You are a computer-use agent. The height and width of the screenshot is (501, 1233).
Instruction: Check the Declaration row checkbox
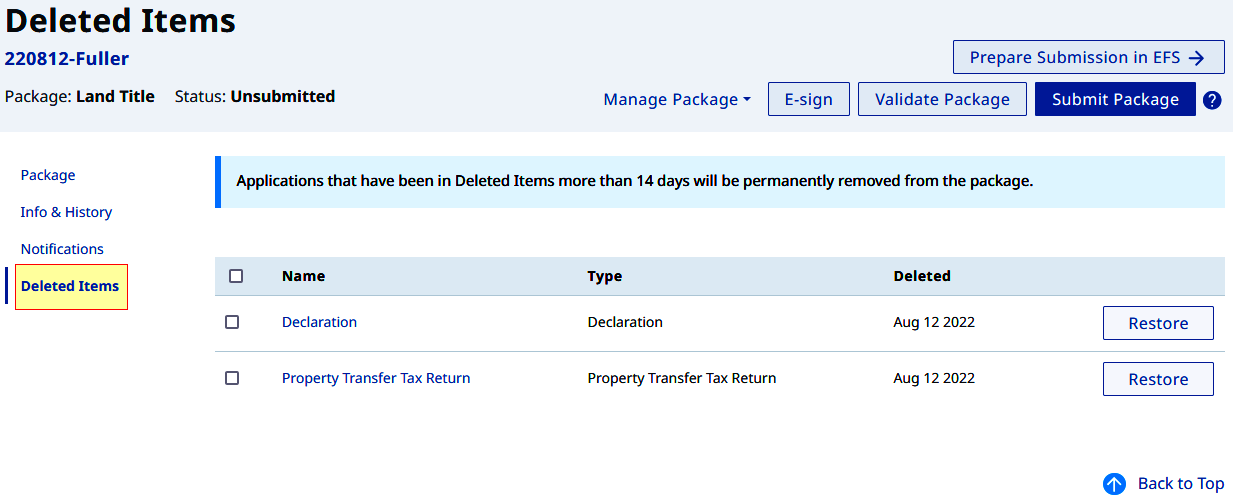click(x=232, y=322)
